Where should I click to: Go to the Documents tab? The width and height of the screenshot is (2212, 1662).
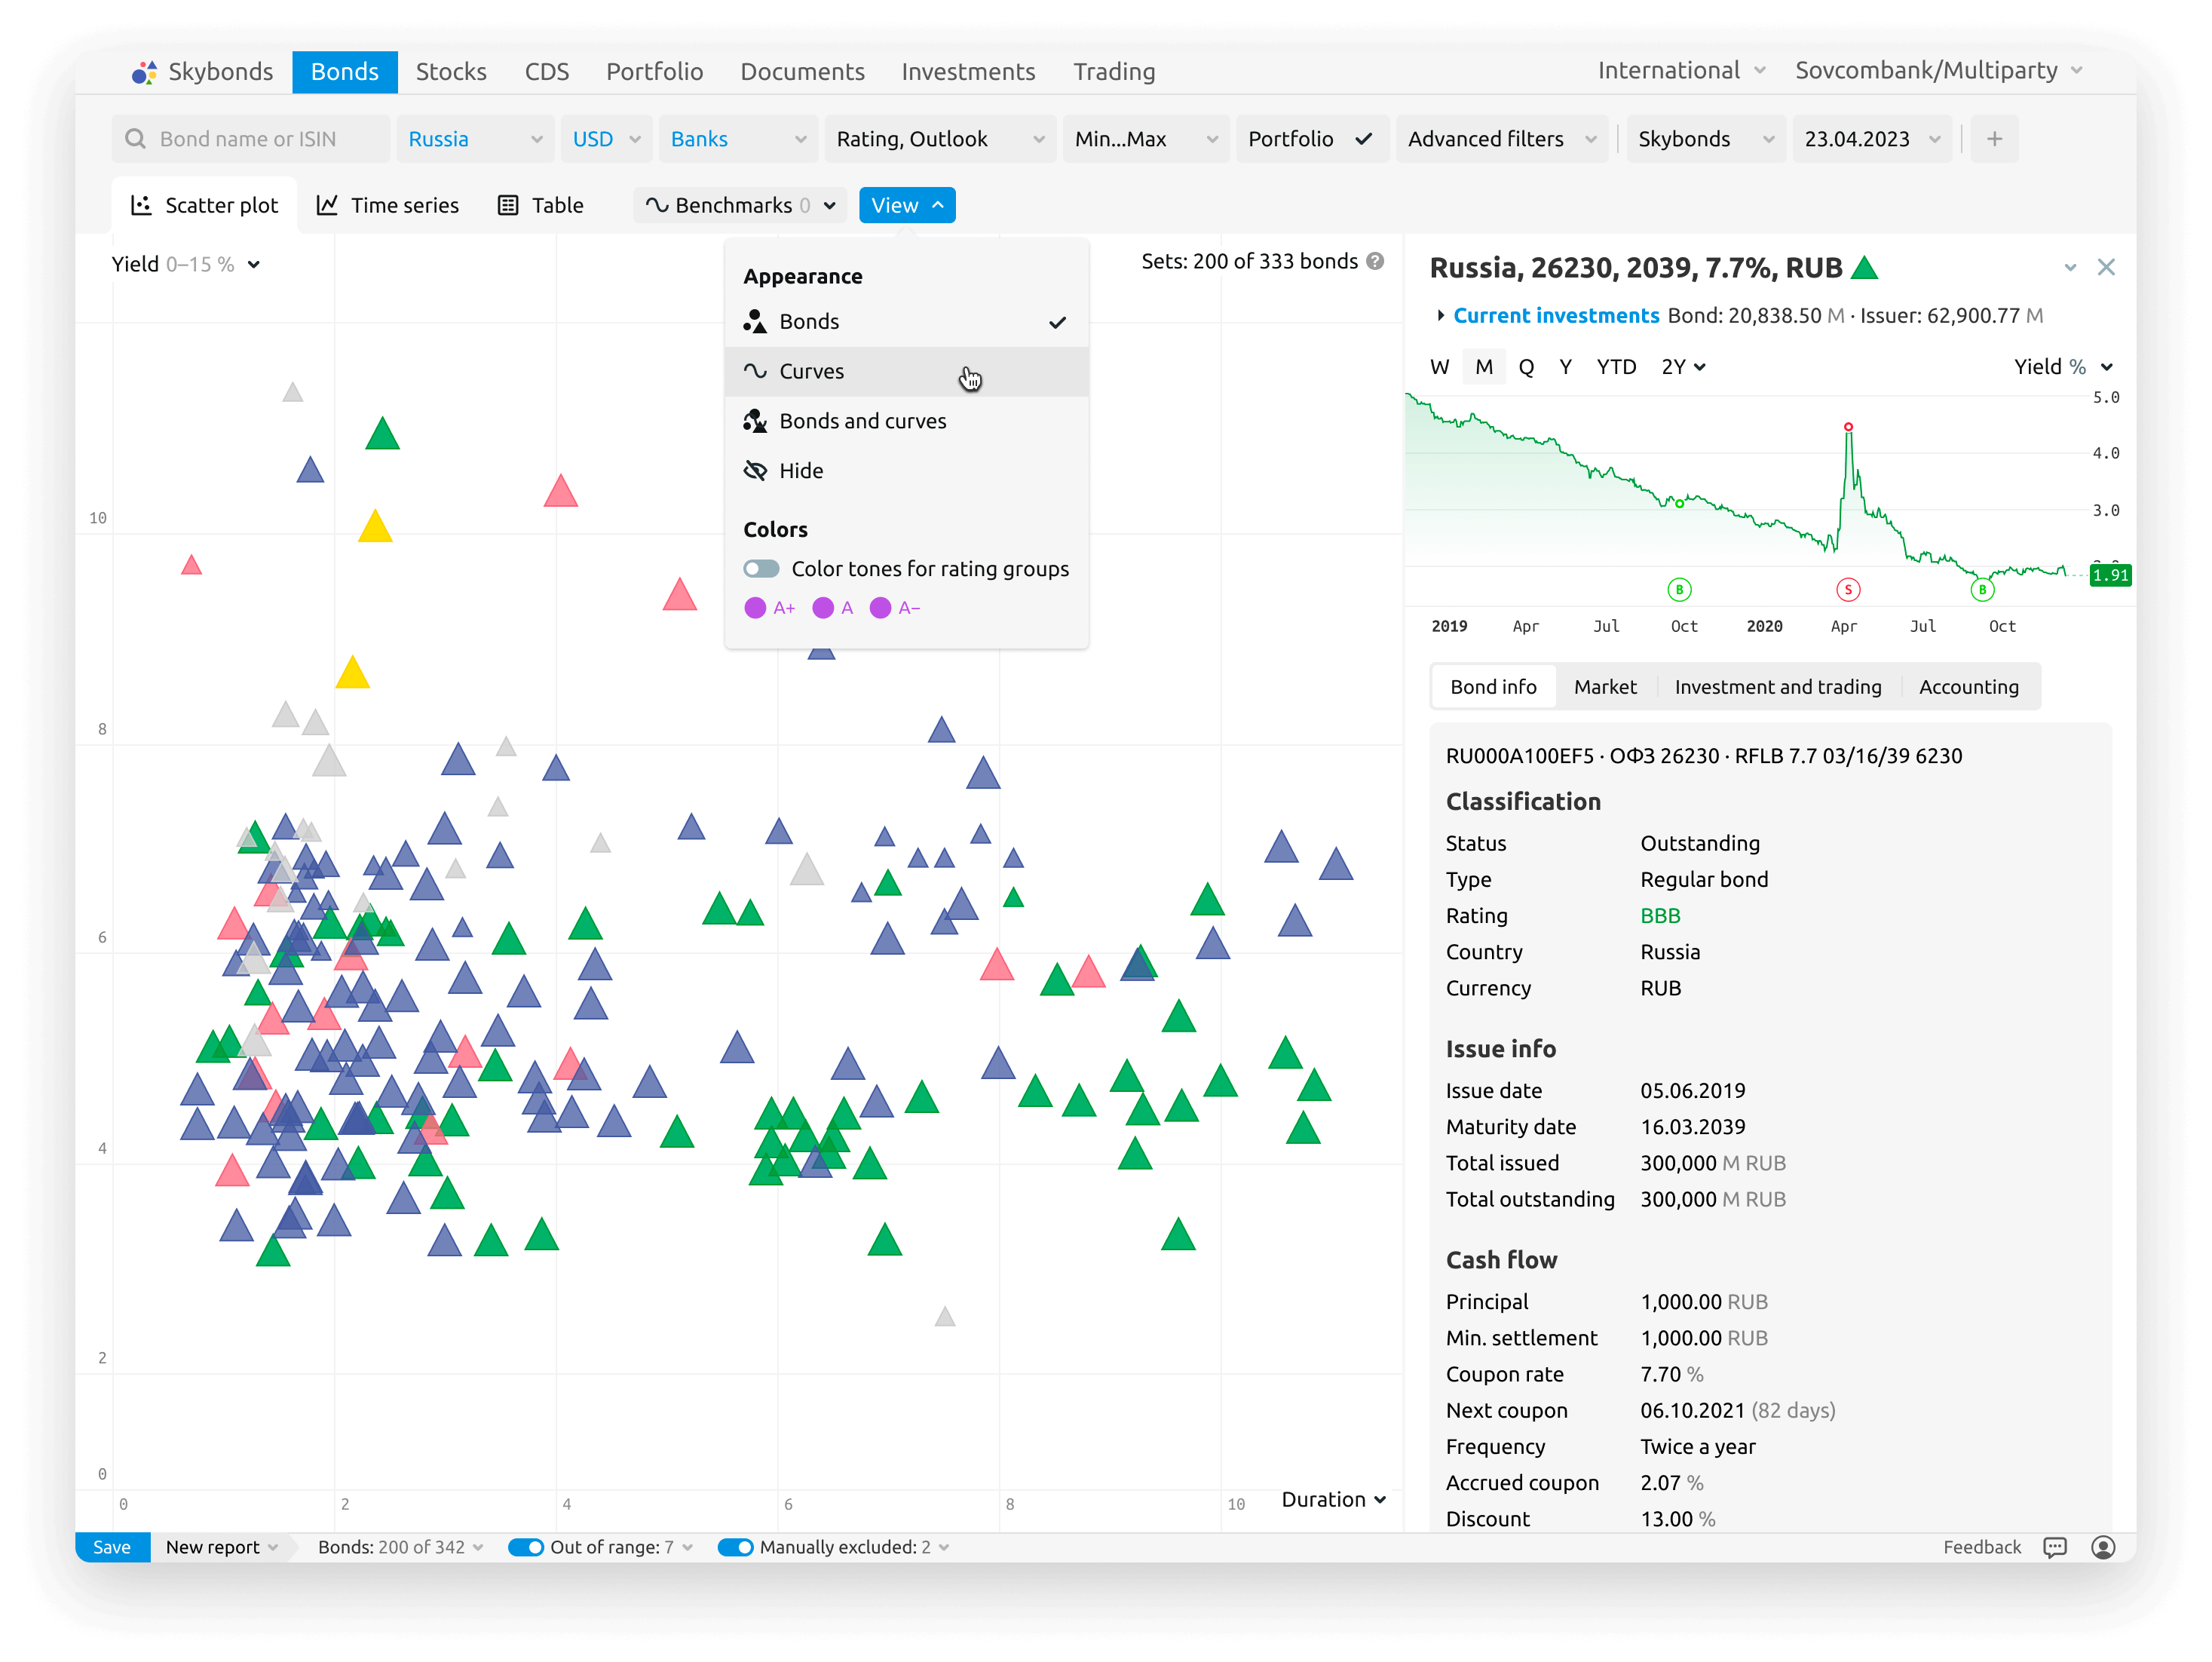(x=802, y=72)
